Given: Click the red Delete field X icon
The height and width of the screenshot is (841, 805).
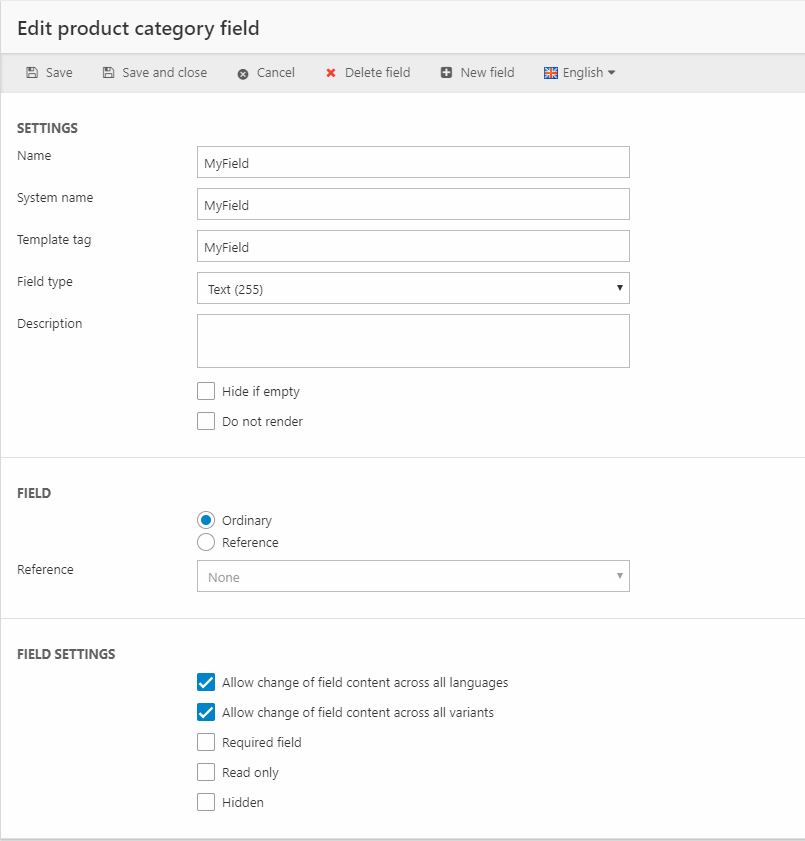Looking at the screenshot, I should 331,73.
